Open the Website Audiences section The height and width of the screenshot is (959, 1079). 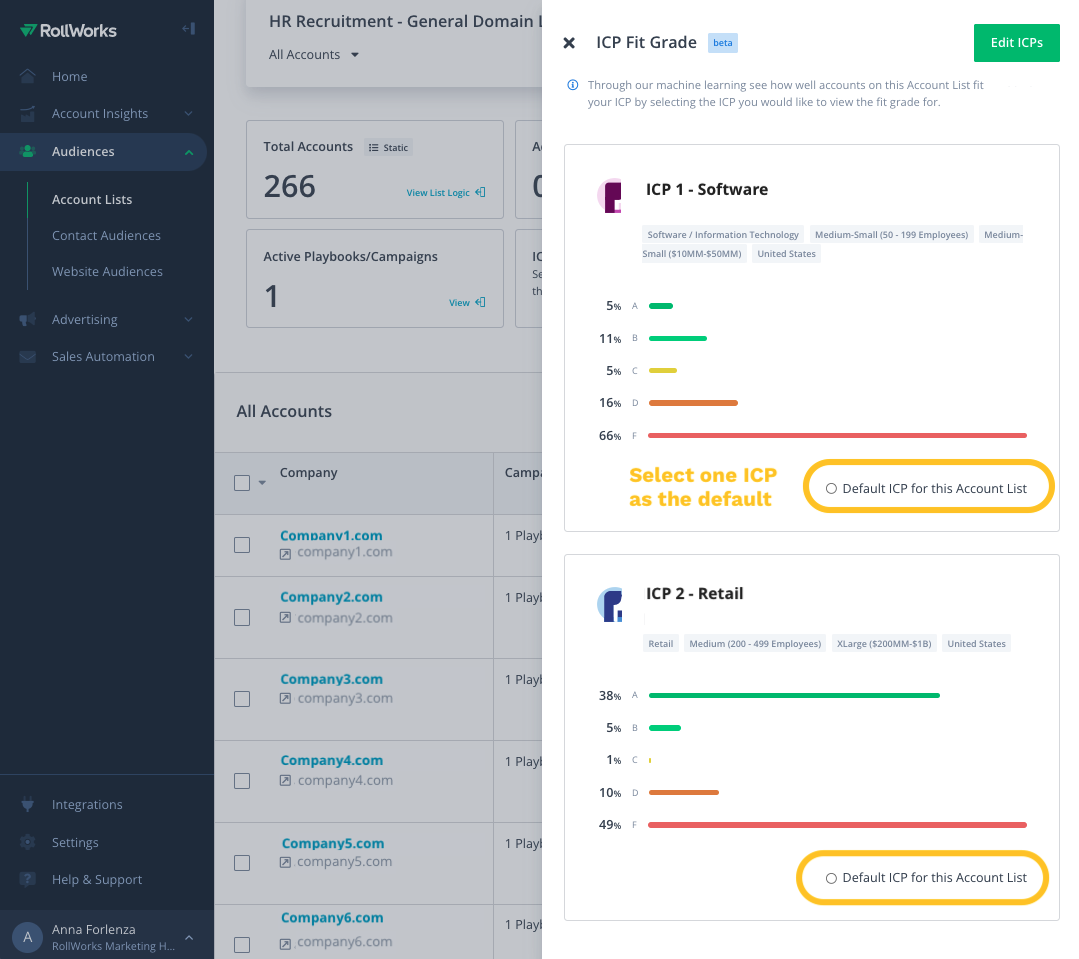(x=107, y=271)
